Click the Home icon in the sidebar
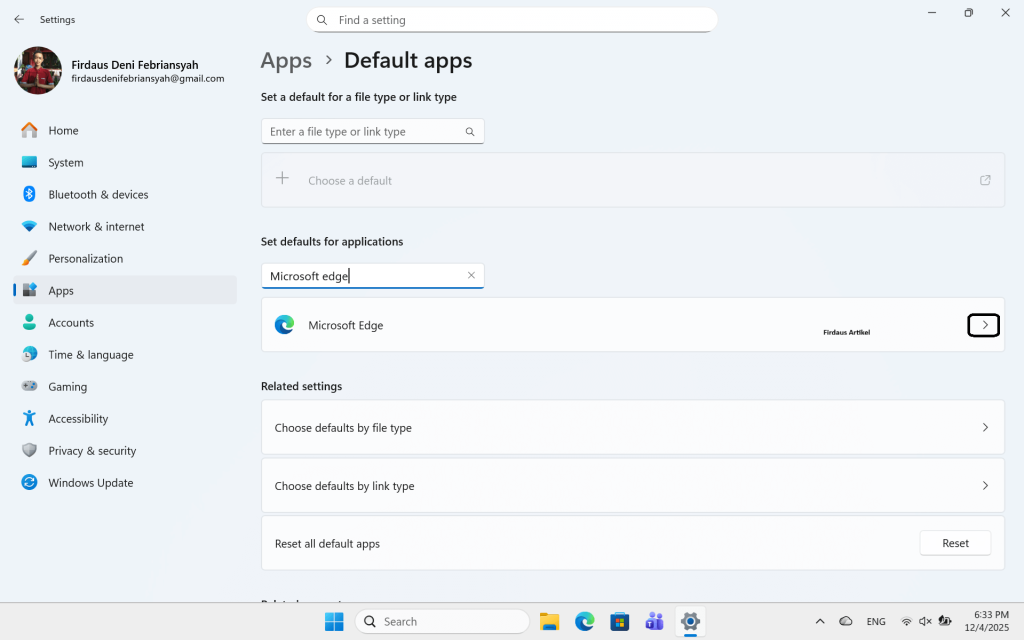 (x=29, y=130)
